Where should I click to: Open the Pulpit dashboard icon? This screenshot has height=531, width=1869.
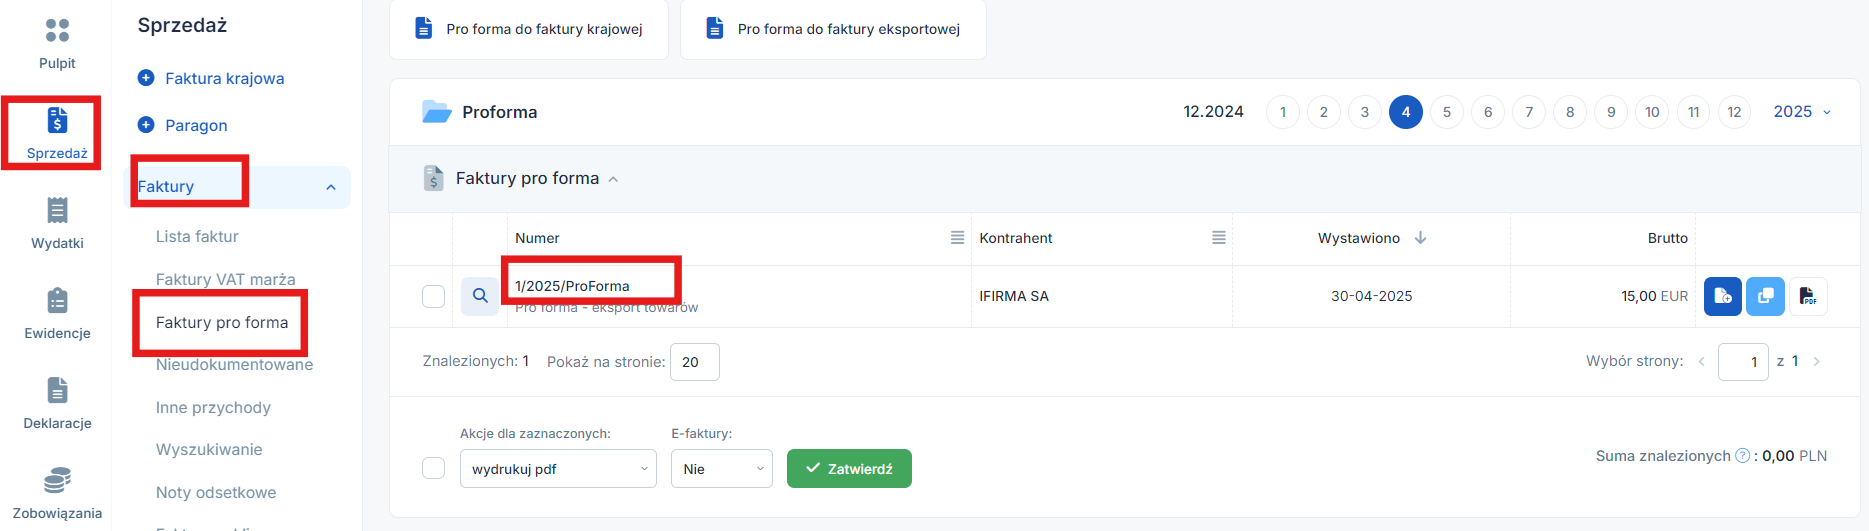tap(57, 32)
